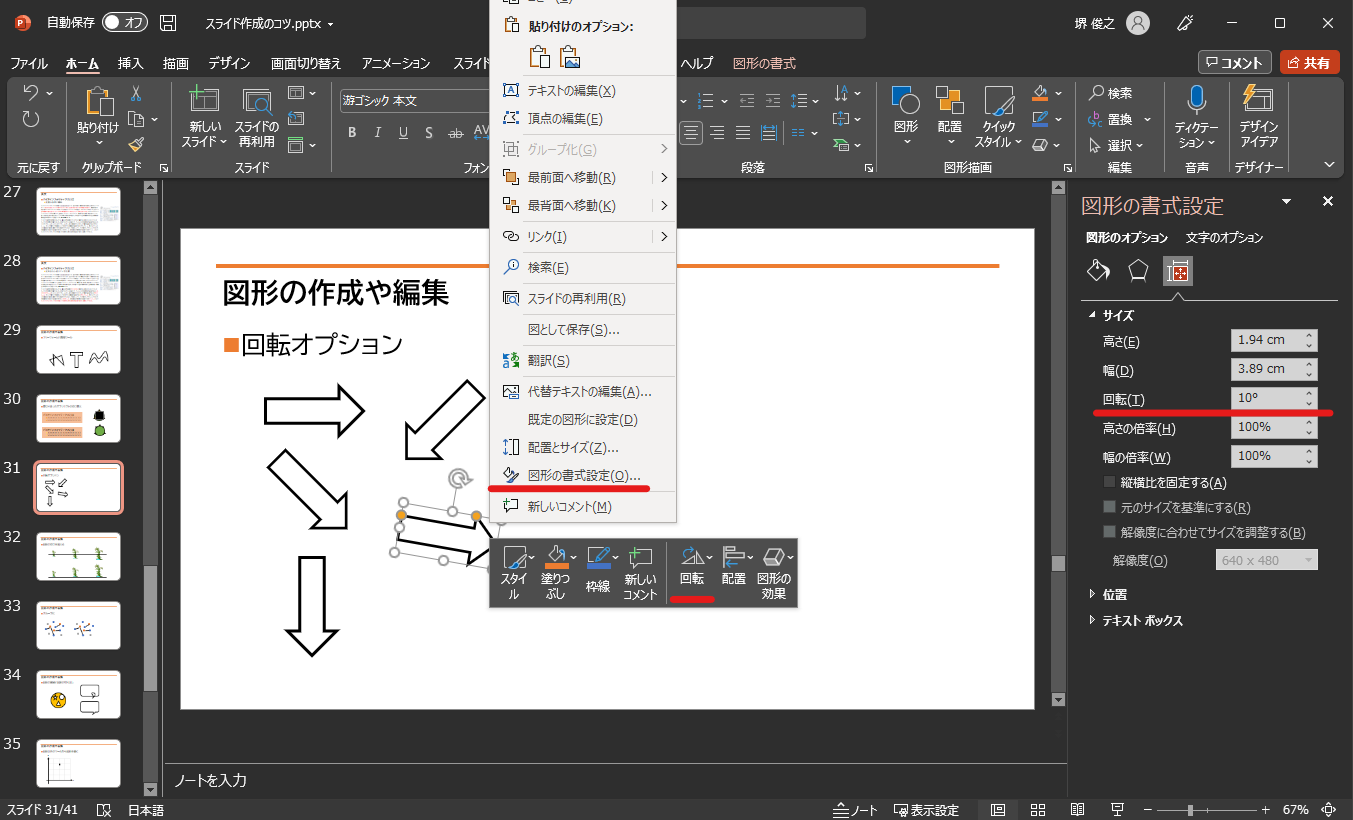Choose 代替テキストの編集(A) from context menu

(583, 391)
